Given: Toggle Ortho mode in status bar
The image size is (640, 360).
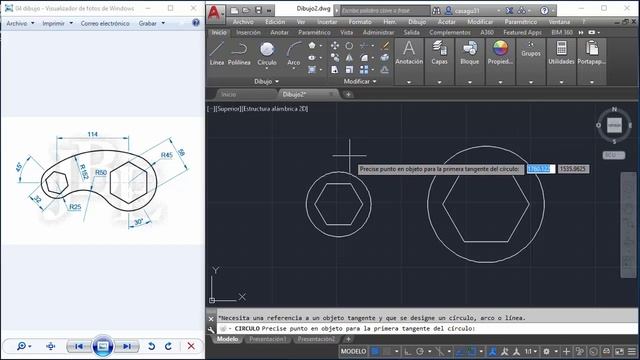Looking at the screenshot, I should pyautogui.click(x=408, y=351).
